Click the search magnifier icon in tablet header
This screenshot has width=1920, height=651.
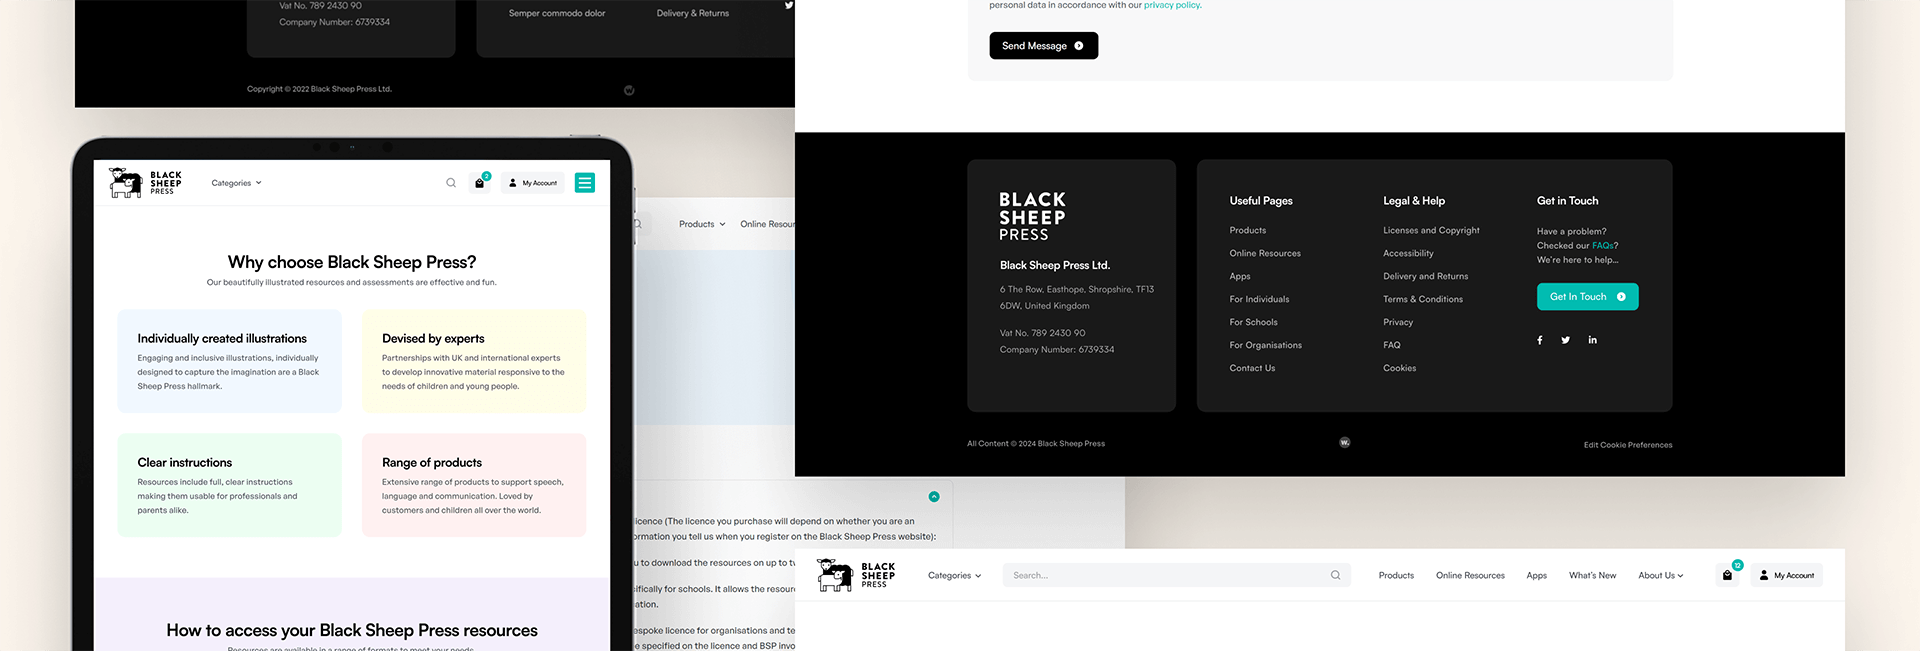pos(451,183)
